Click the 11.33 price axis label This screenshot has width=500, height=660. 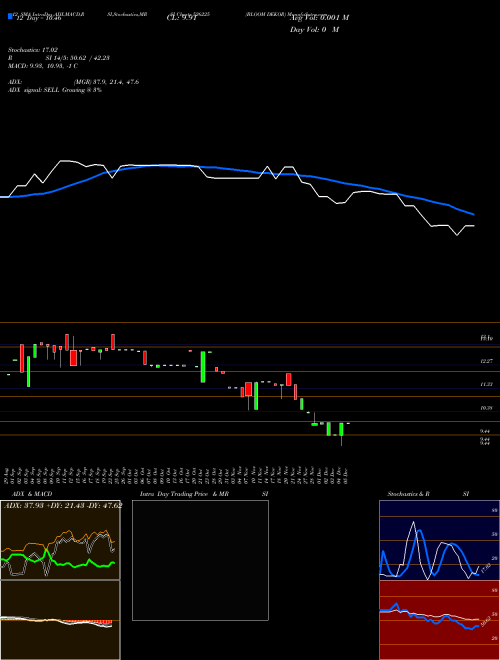(x=487, y=384)
